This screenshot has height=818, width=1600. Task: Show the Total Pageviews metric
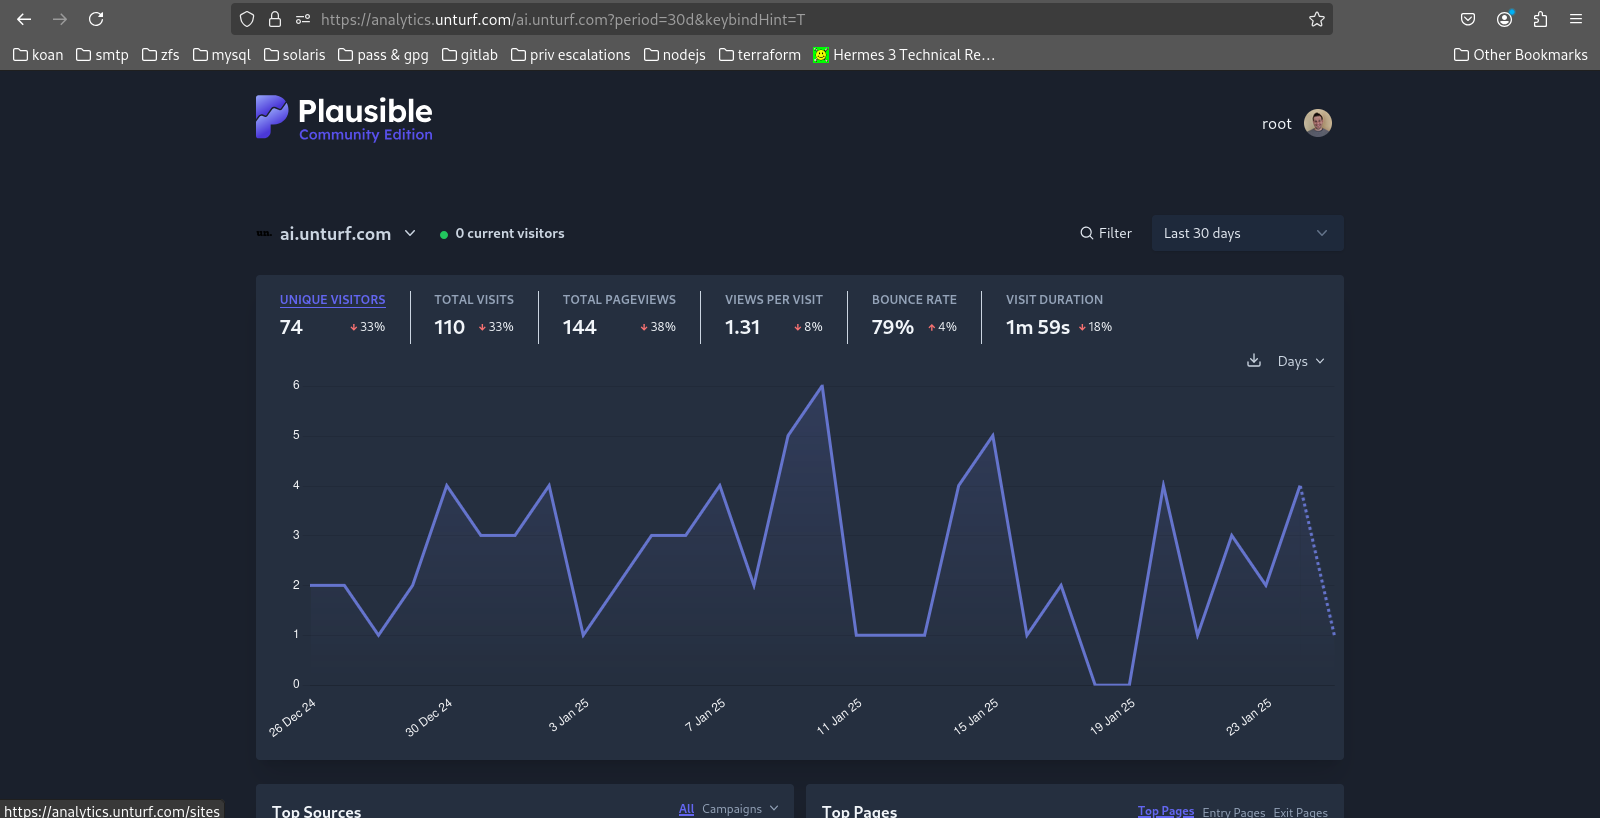point(618,299)
